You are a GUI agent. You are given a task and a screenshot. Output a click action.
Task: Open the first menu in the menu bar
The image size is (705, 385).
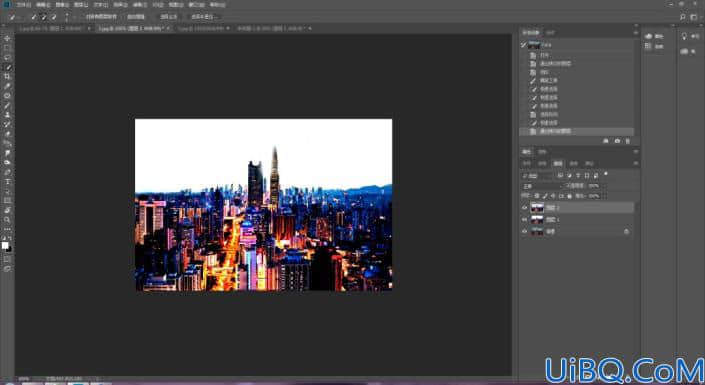[23, 5]
